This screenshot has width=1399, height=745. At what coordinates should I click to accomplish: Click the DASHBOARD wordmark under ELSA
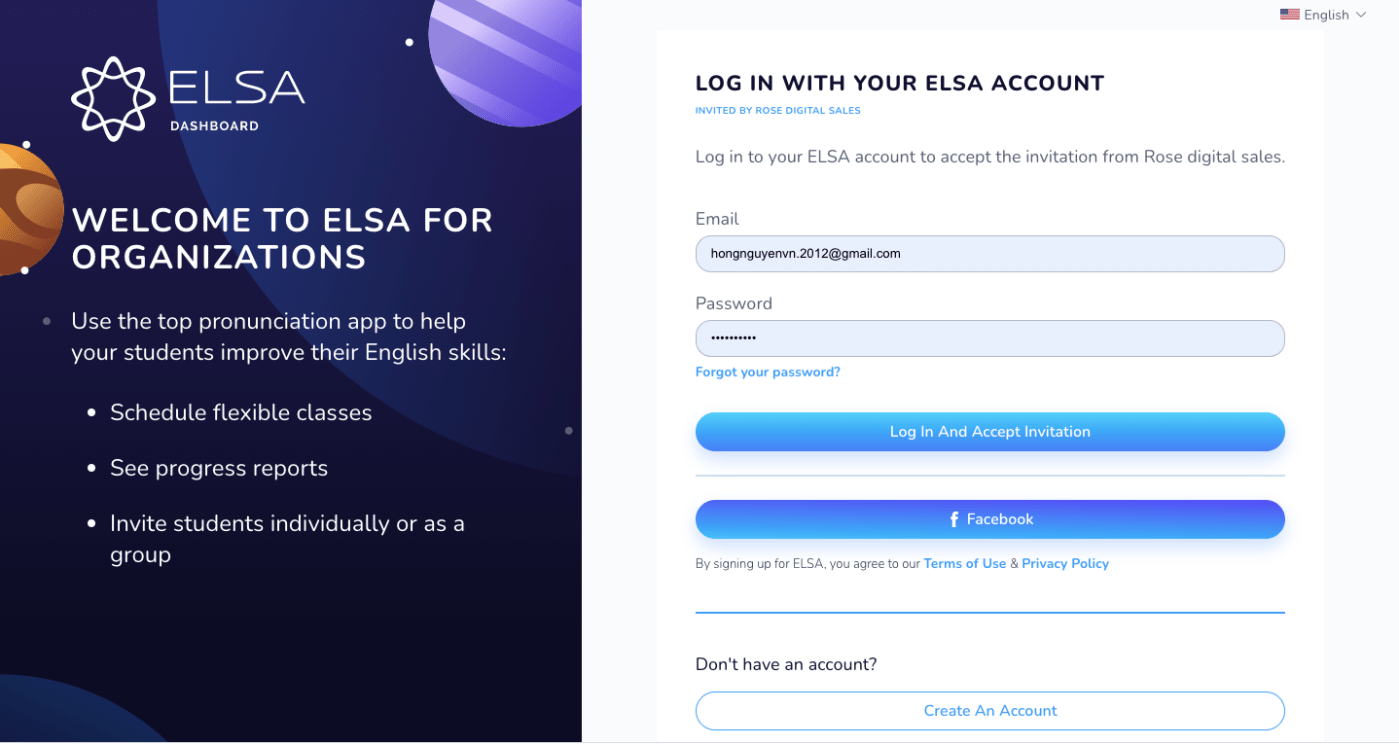tap(214, 126)
